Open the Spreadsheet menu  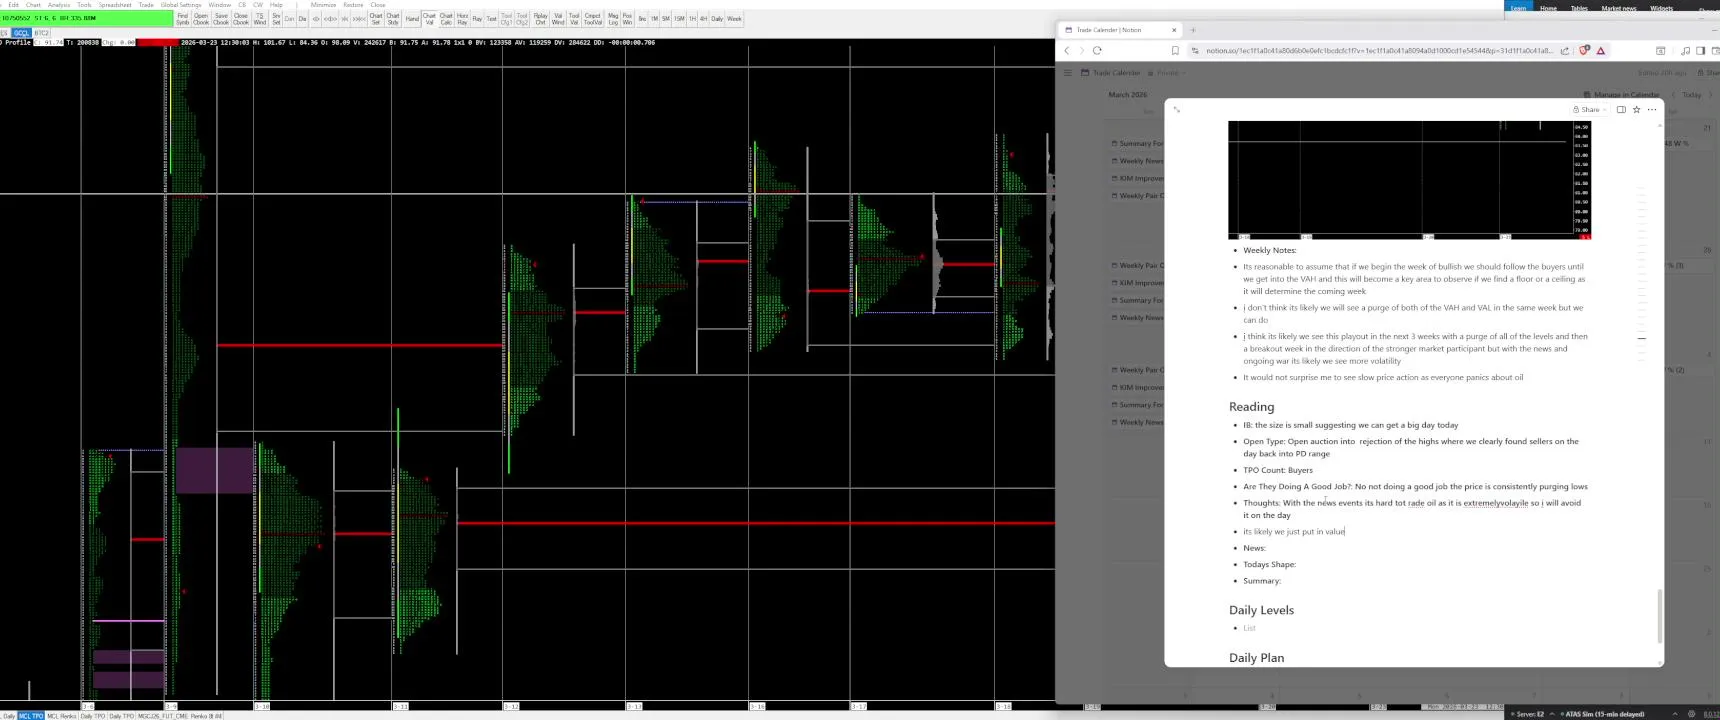coord(114,5)
